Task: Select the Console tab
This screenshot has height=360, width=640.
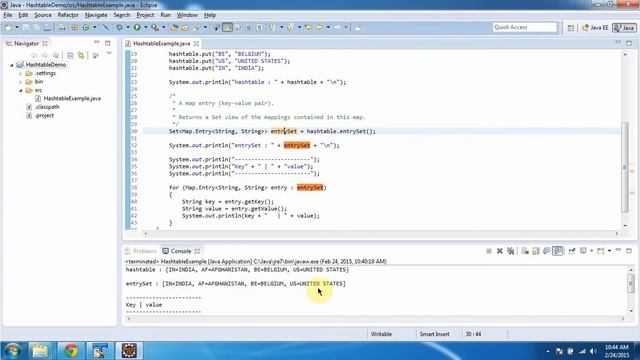Action: tap(181, 251)
